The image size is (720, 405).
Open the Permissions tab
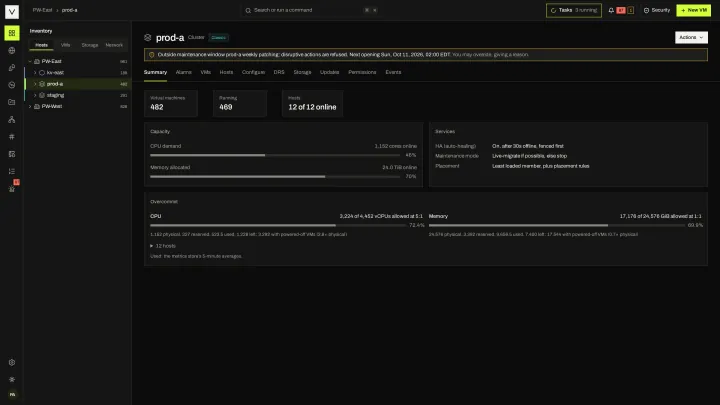pos(362,72)
